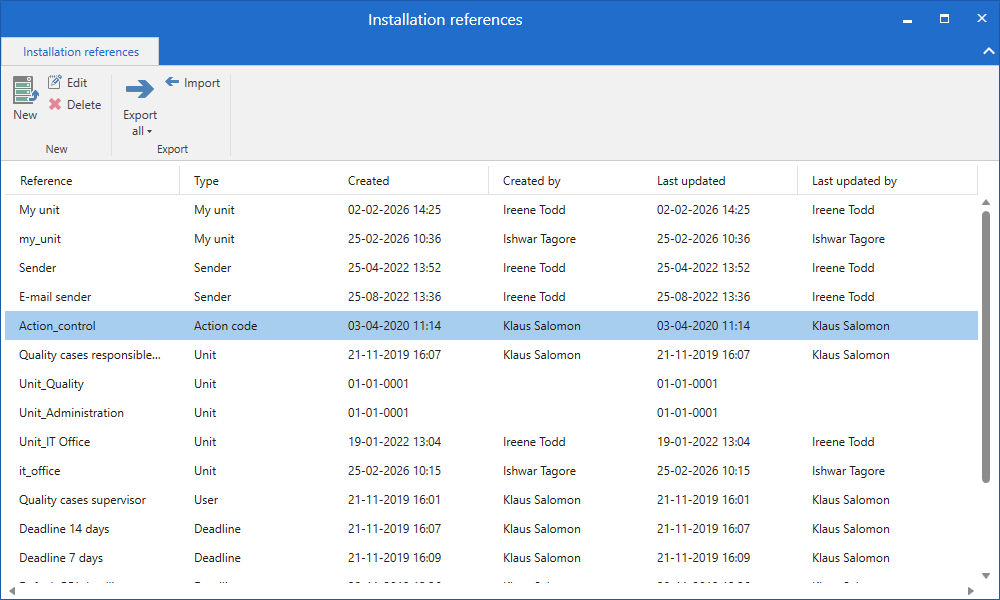This screenshot has width=1000, height=600.
Task: Collapse the ribbon with the chevron
Action: point(988,50)
